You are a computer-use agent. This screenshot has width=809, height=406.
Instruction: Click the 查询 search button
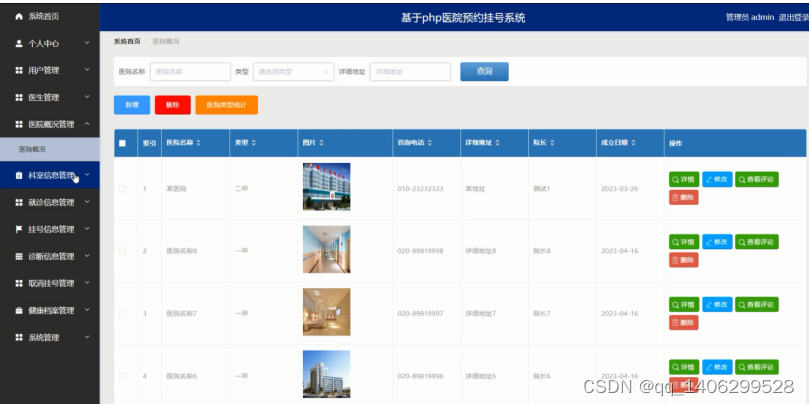(484, 72)
